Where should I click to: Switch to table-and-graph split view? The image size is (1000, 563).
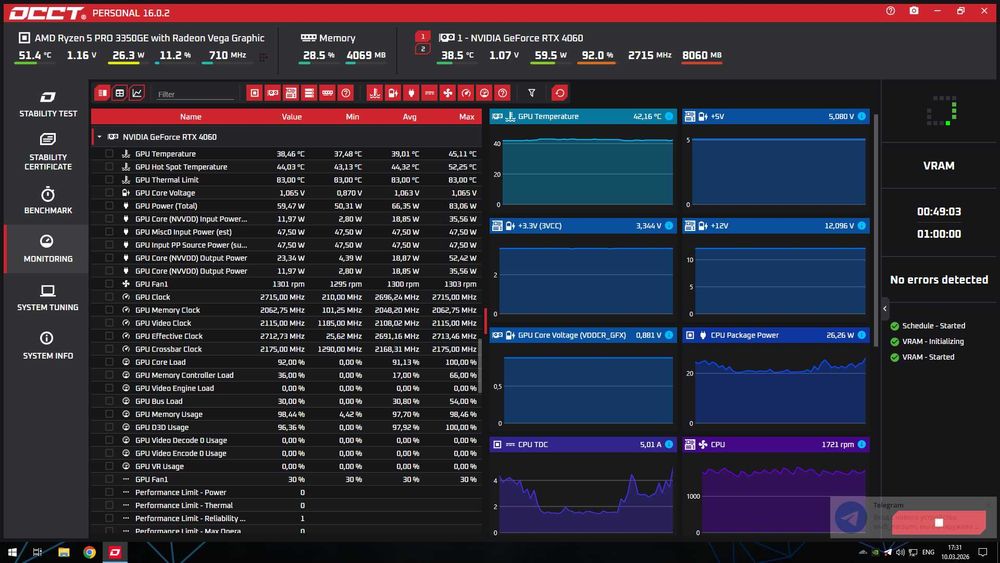coord(102,93)
